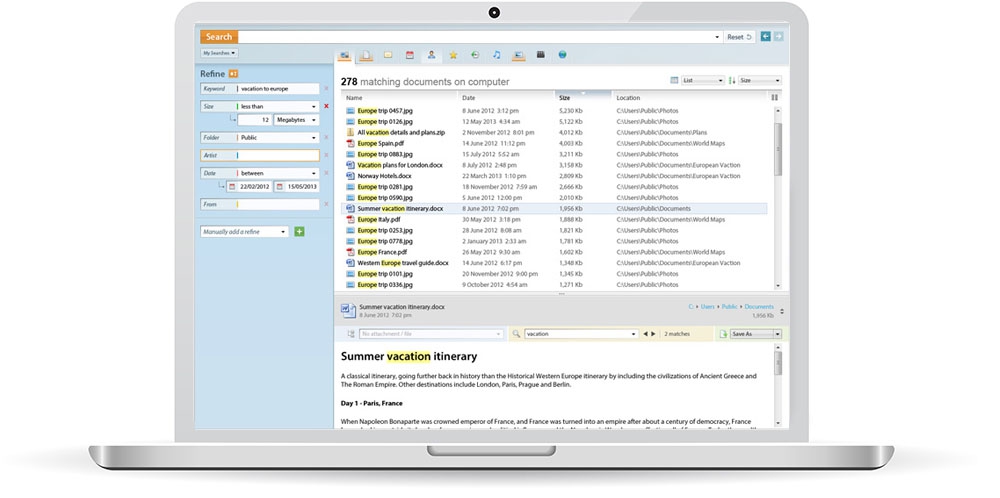Open the My Searches dropdown
This screenshot has height=498, width=1000.
[219, 53]
